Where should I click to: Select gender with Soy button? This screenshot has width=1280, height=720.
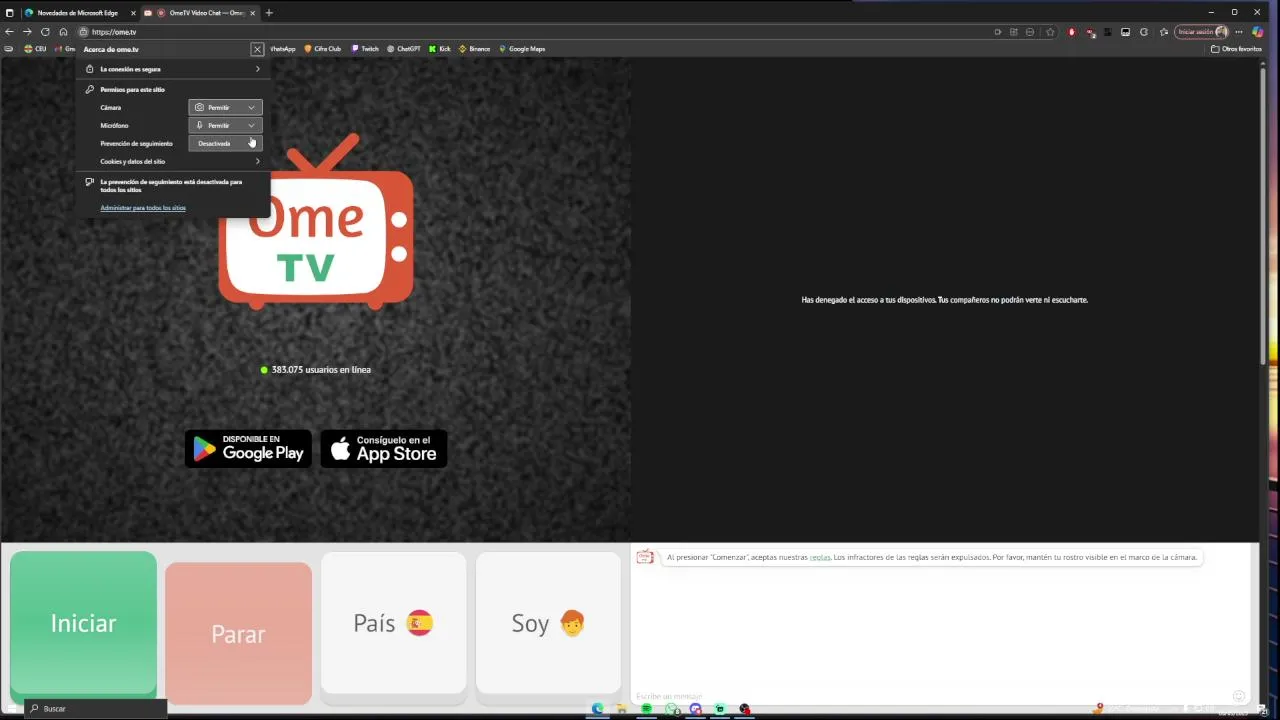(548, 623)
